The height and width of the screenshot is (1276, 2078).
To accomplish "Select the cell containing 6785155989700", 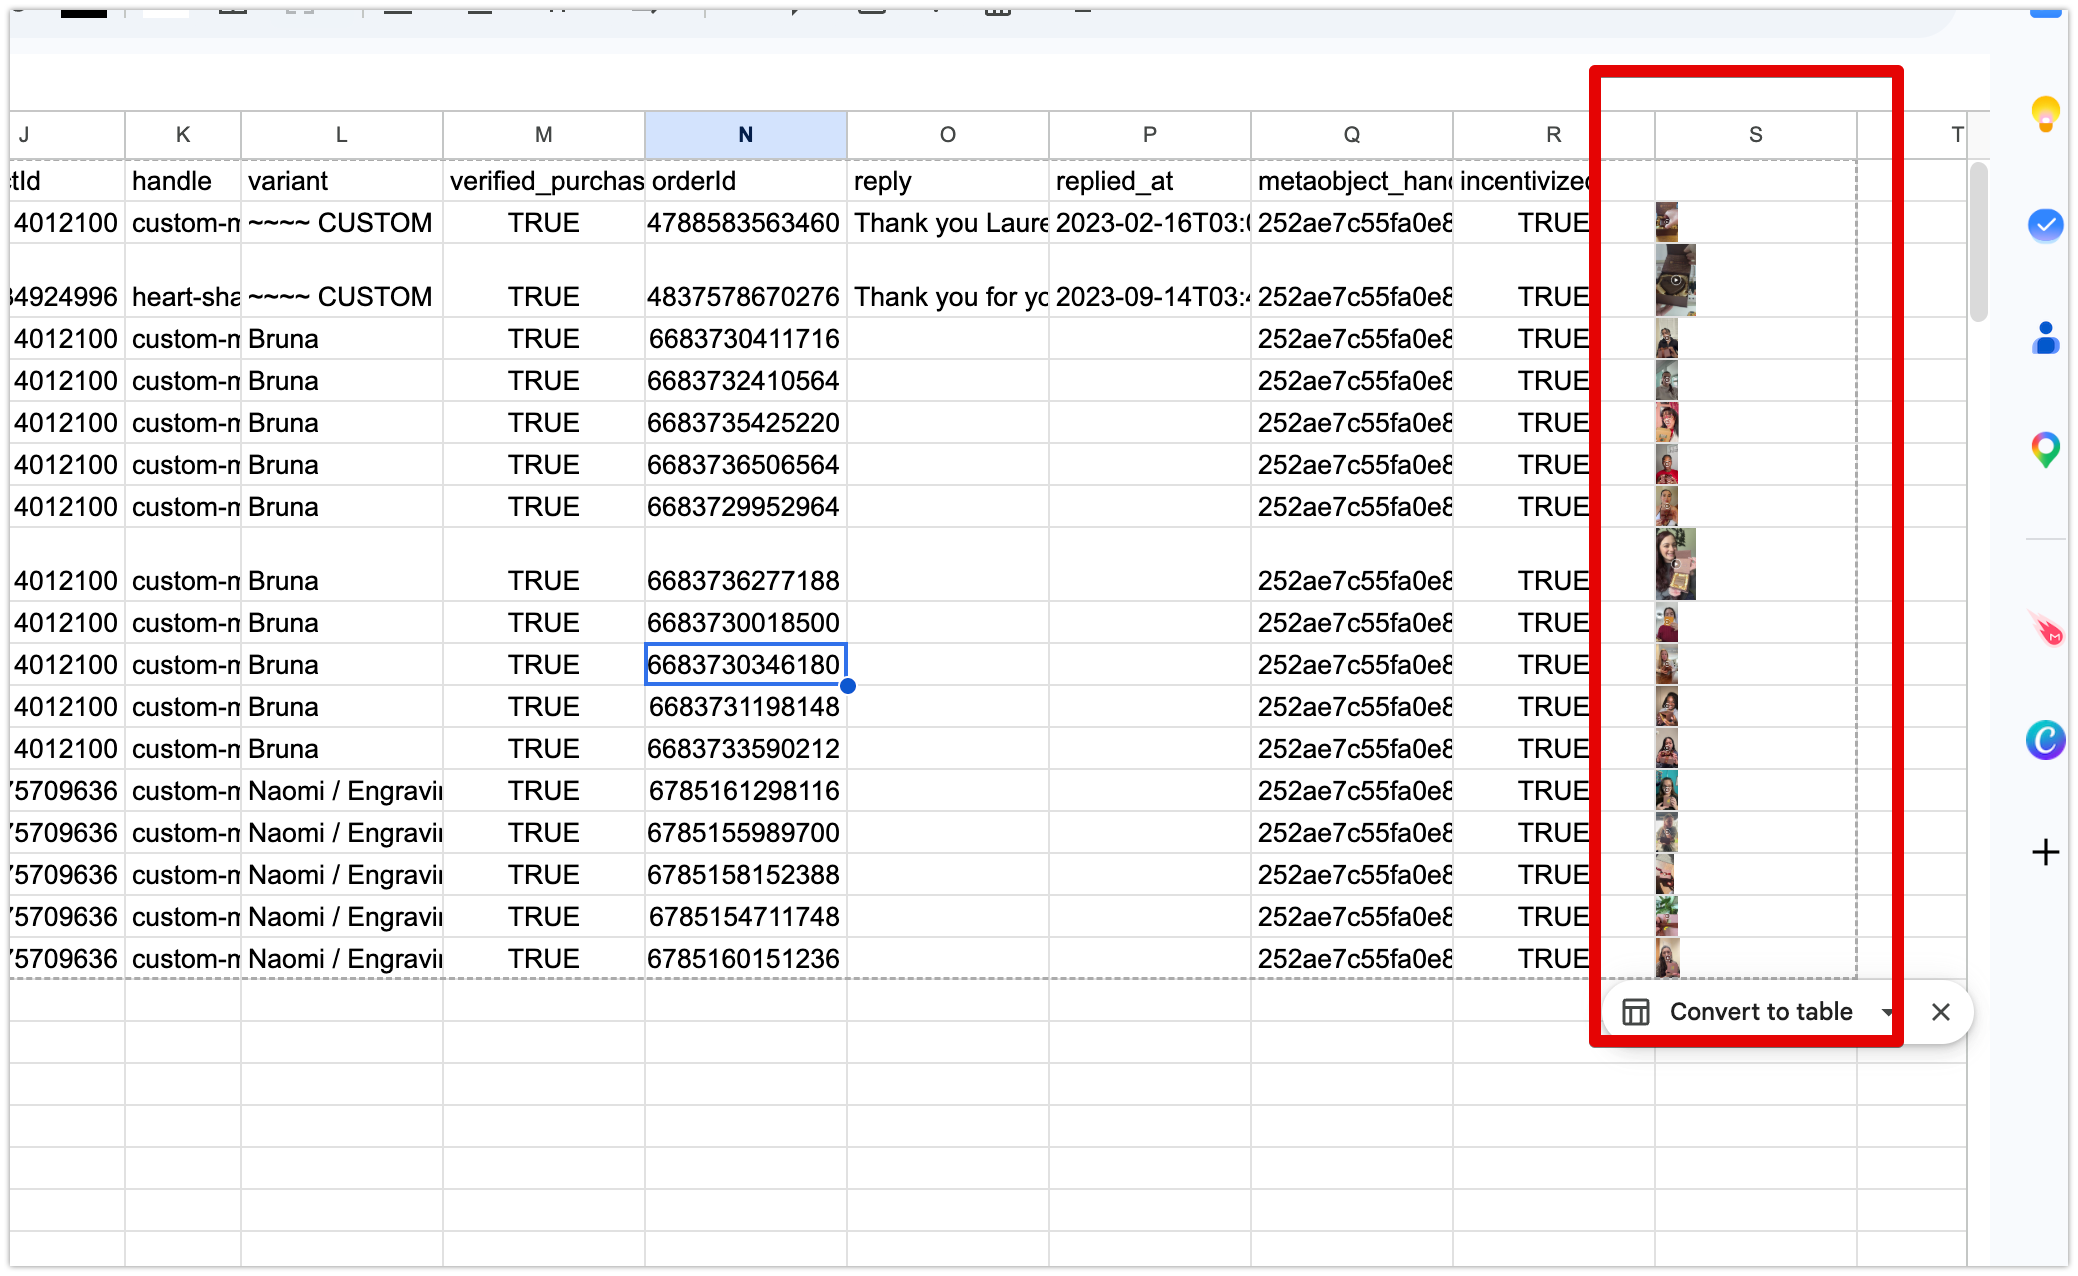I will coord(745,833).
